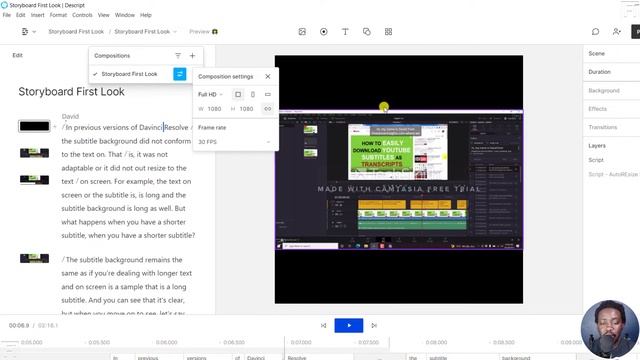Click the video preview canvas

399,180
